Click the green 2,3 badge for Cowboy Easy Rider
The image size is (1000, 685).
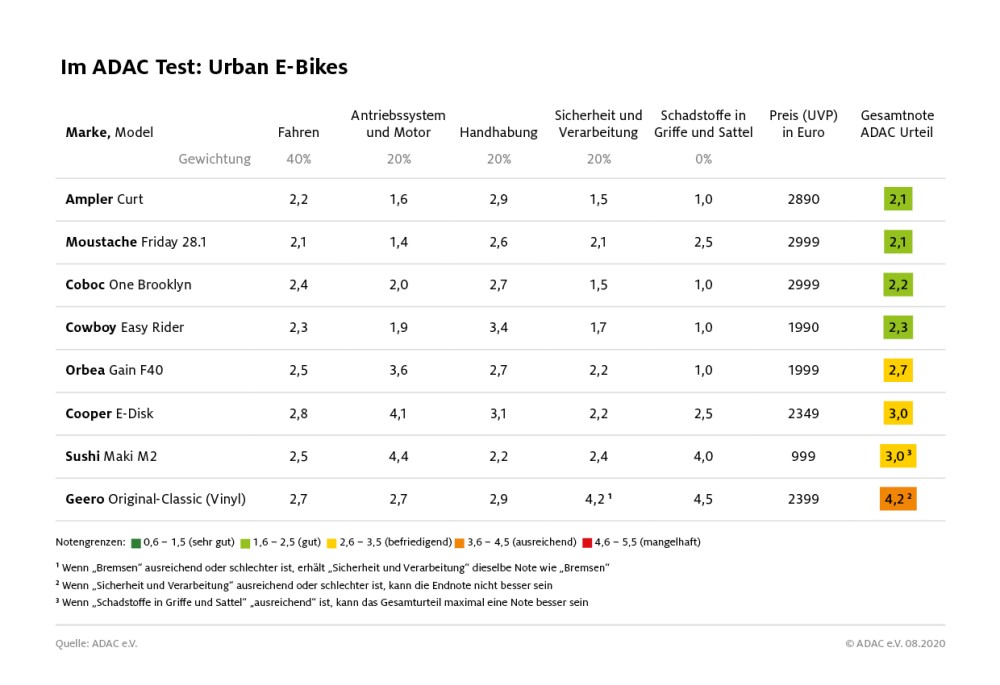898,327
